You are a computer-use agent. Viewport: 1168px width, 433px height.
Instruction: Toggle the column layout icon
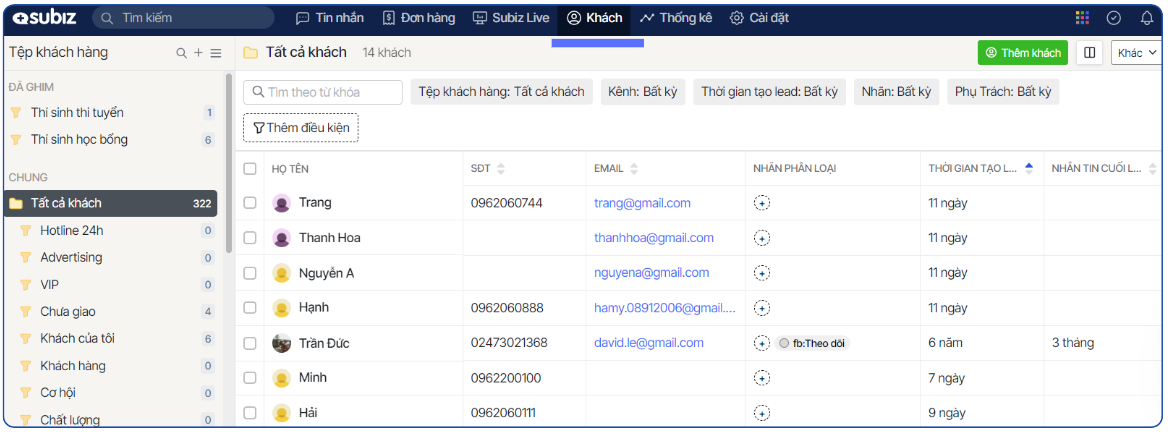point(1089,53)
